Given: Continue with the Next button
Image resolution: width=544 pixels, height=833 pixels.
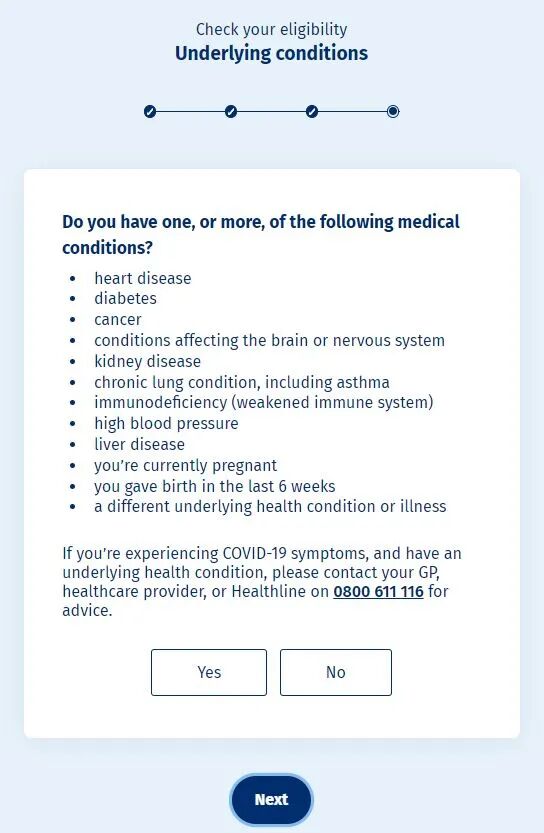Looking at the screenshot, I should (271, 800).
